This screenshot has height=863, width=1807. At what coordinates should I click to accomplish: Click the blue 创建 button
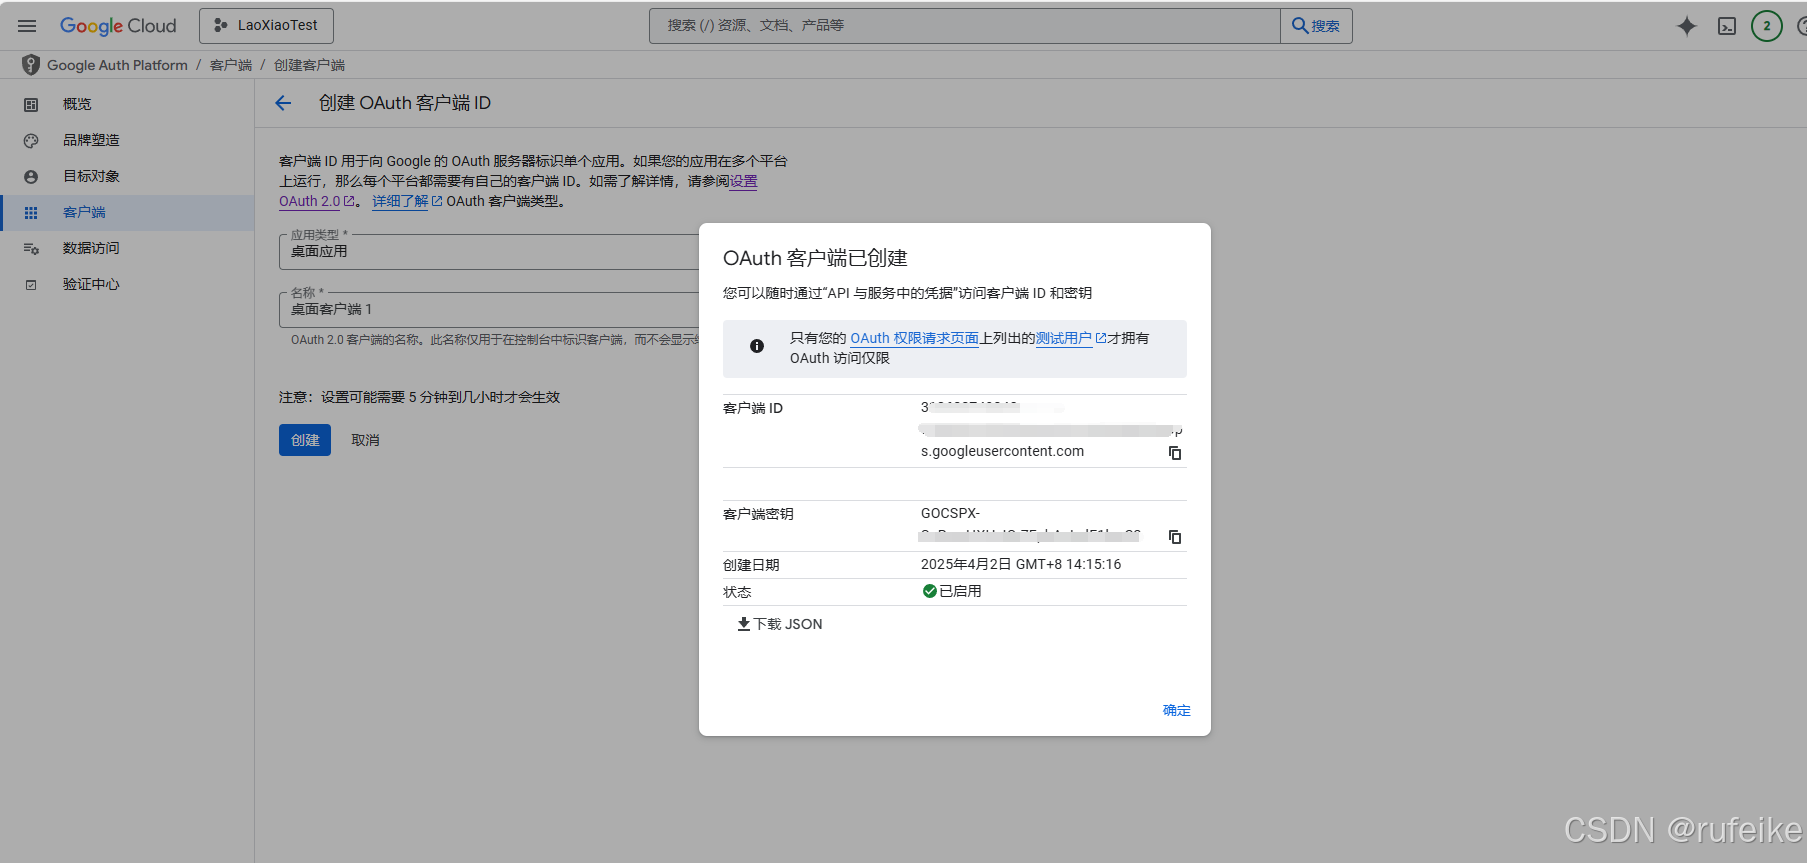[x=305, y=440]
